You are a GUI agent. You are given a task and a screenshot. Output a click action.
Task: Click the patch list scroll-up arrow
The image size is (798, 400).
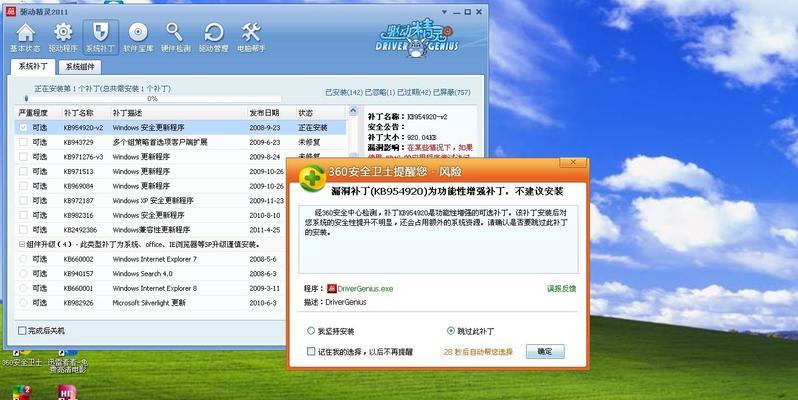(353, 111)
